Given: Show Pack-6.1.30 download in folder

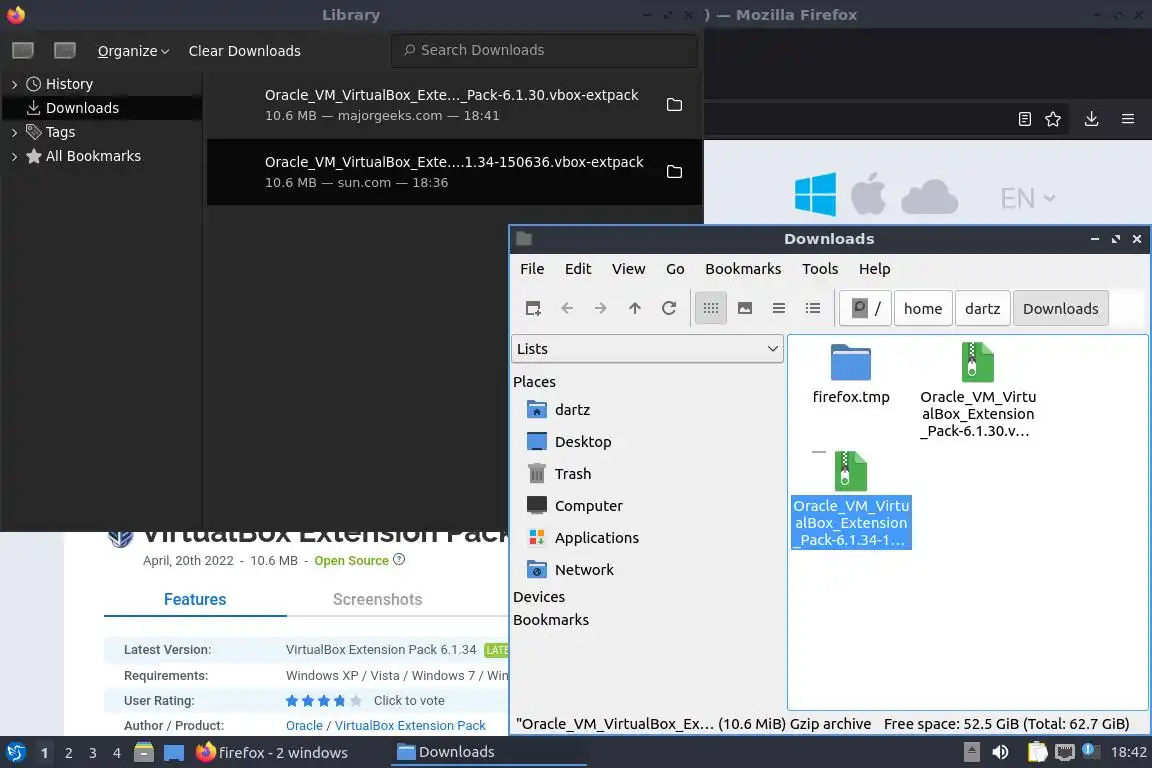Looking at the screenshot, I should point(674,104).
